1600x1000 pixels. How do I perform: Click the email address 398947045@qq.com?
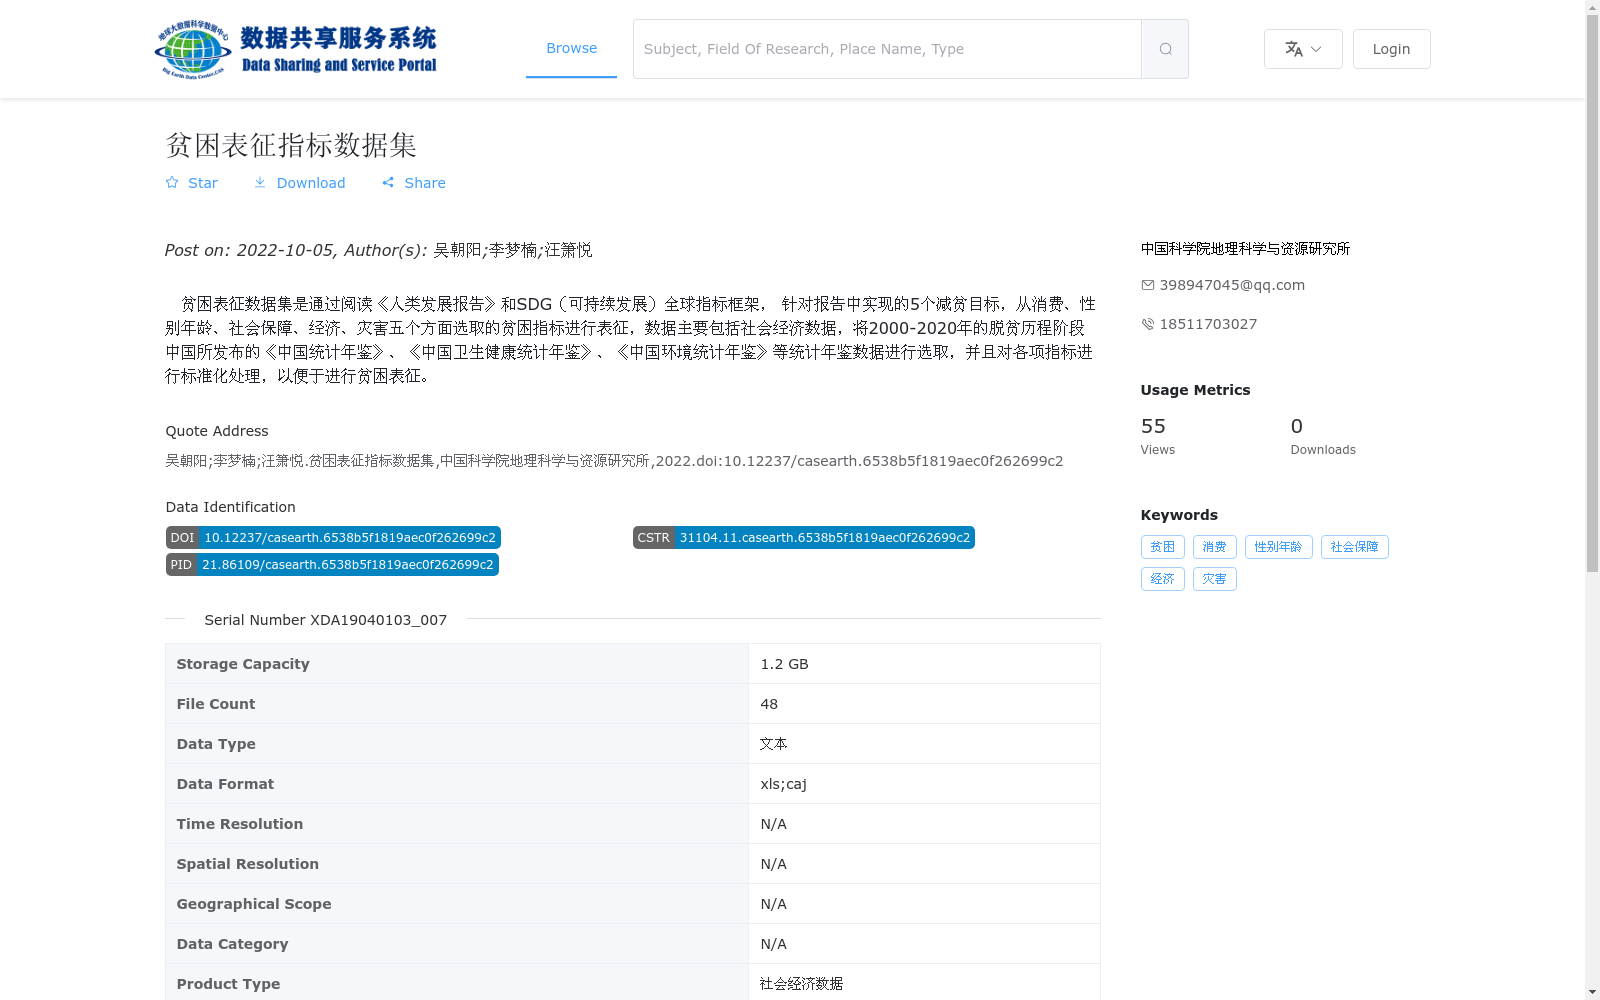click(x=1232, y=285)
